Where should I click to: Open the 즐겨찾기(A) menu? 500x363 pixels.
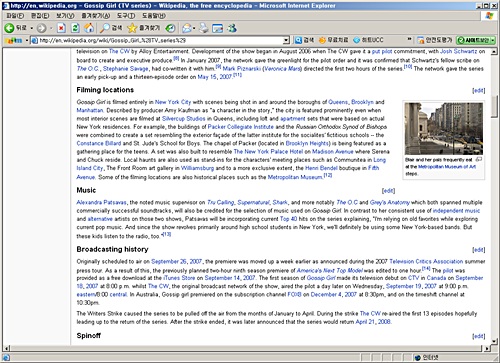[96, 16]
